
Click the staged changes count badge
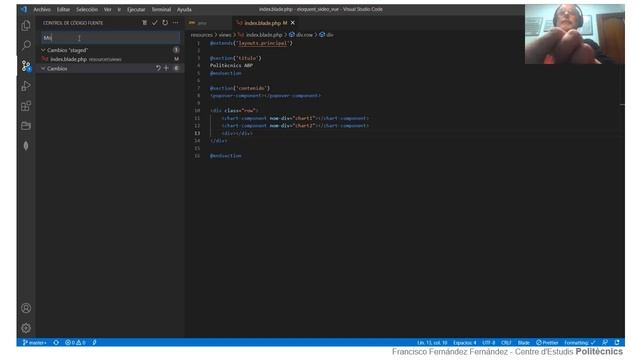click(176, 50)
